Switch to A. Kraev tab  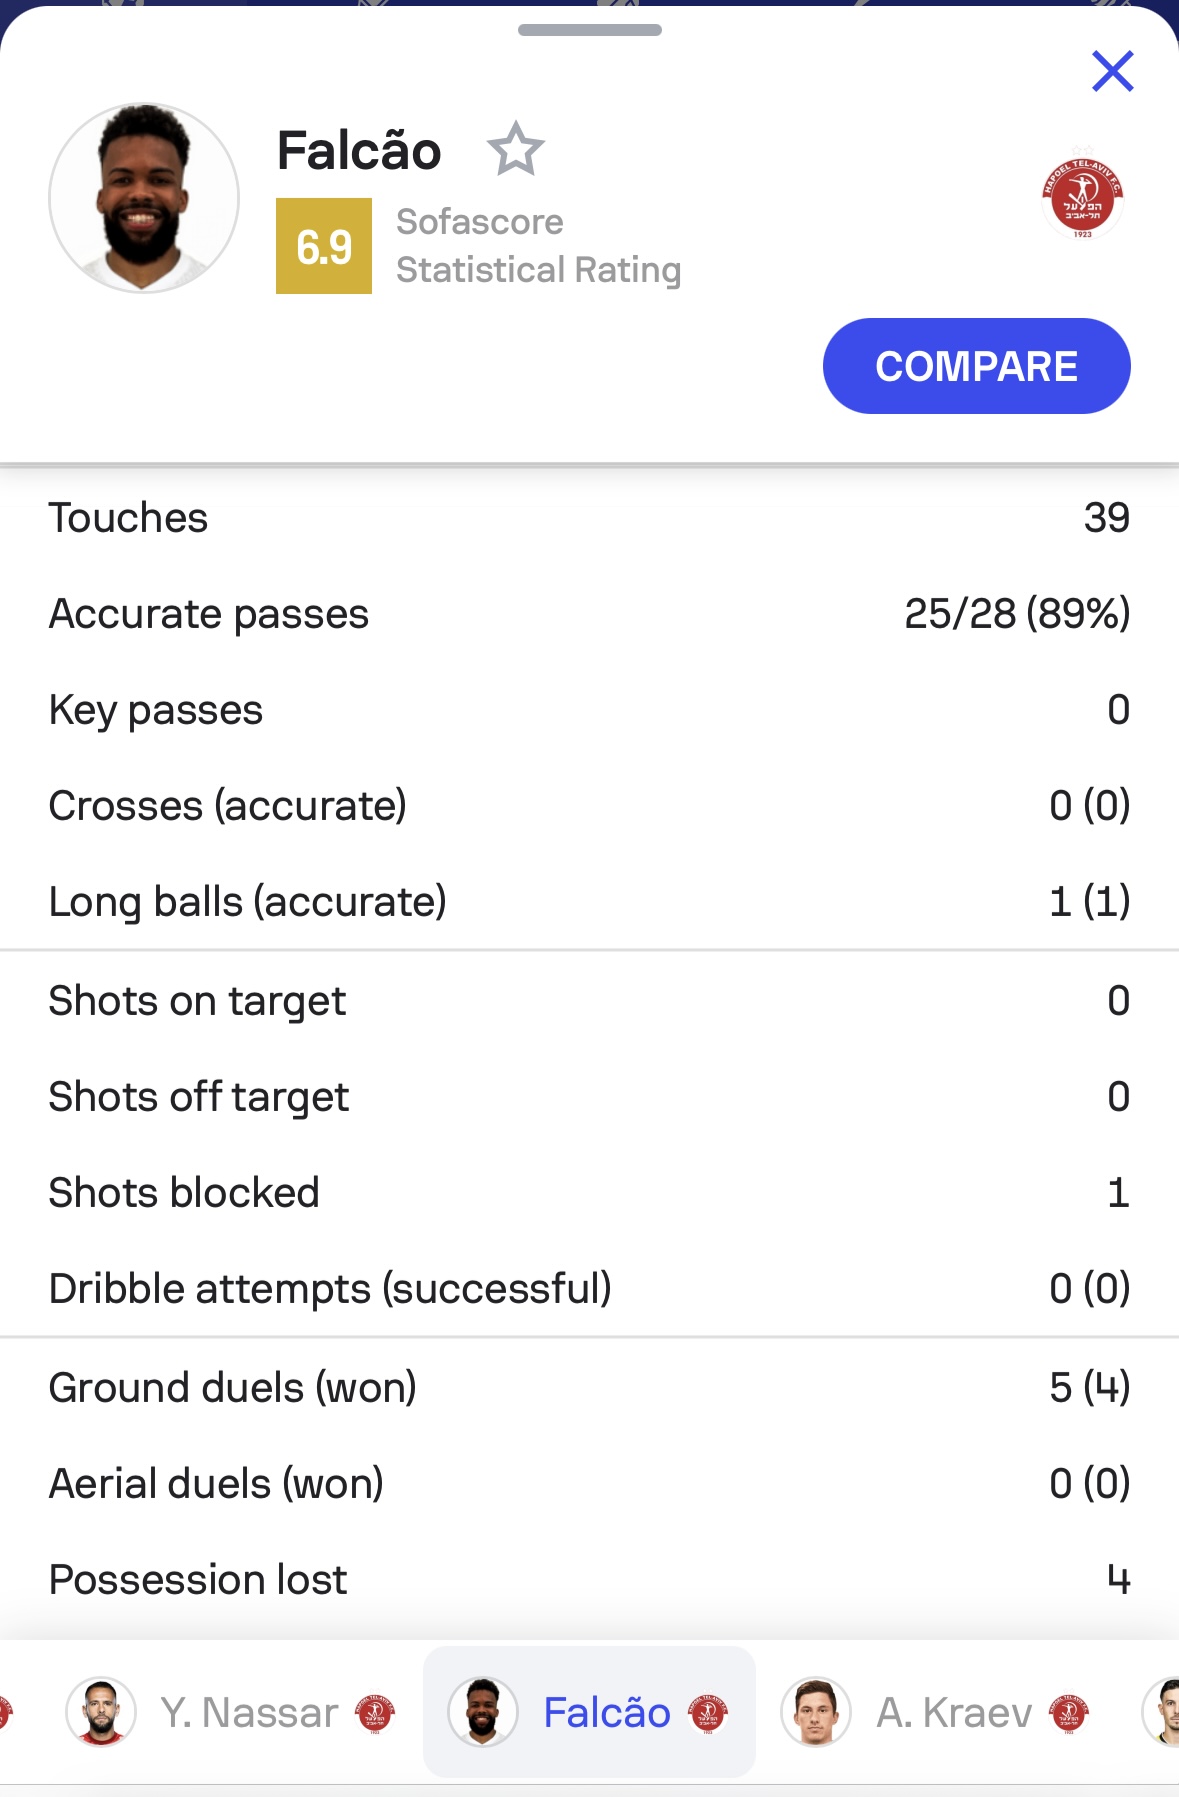pos(935,1712)
